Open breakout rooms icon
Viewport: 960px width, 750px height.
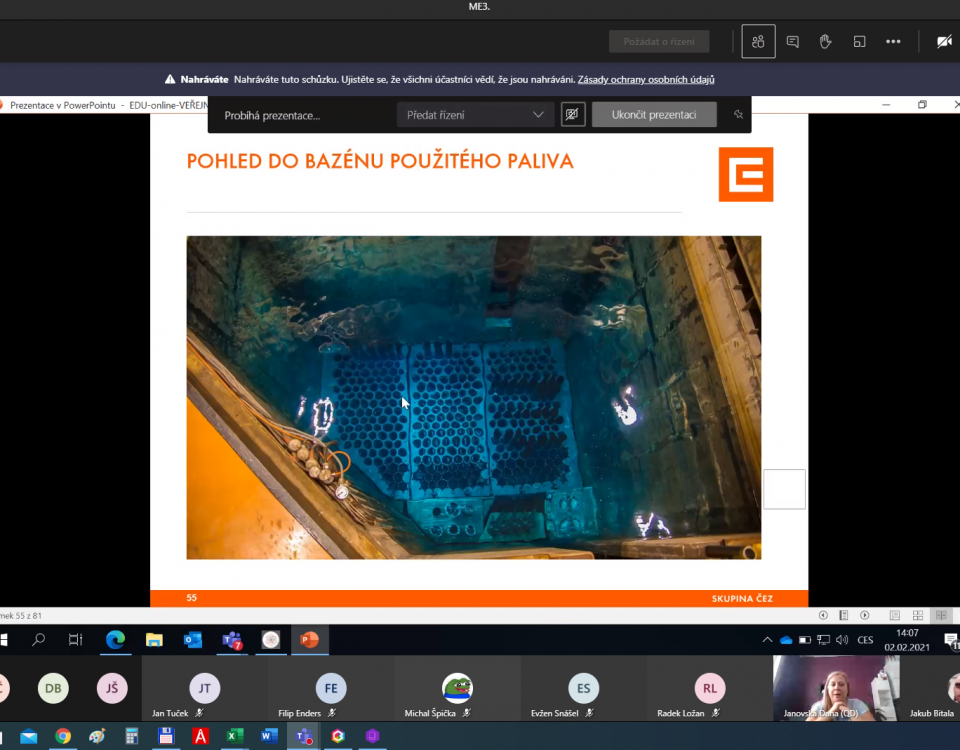point(860,42)
